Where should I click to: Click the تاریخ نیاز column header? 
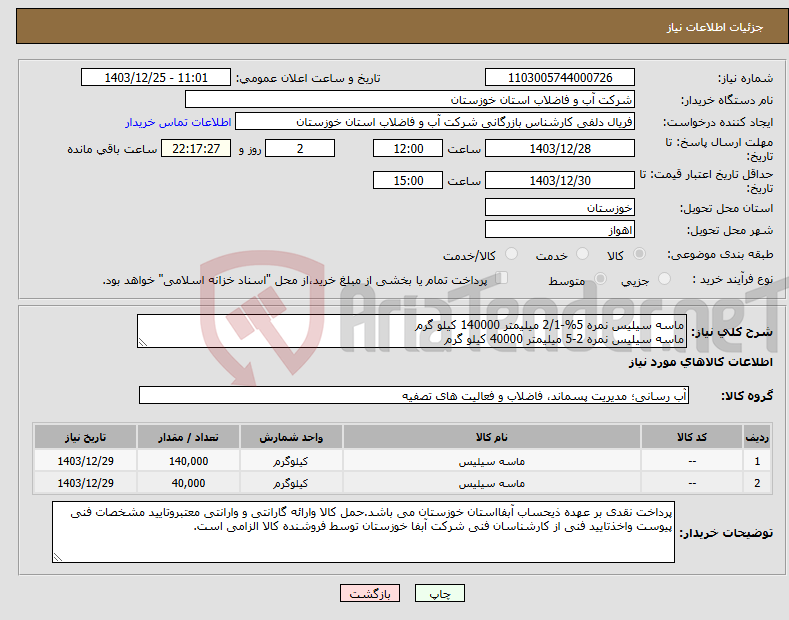[x=86, y=437]
